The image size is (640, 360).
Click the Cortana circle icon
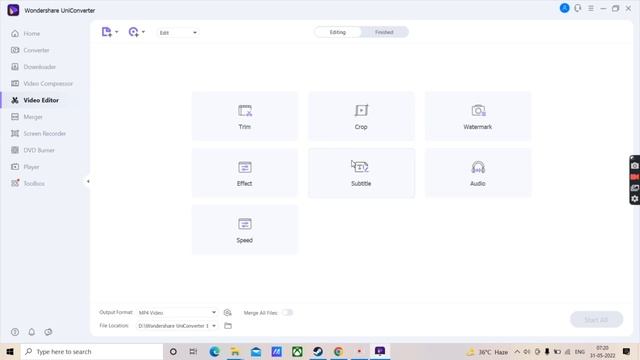pos(173,351)
